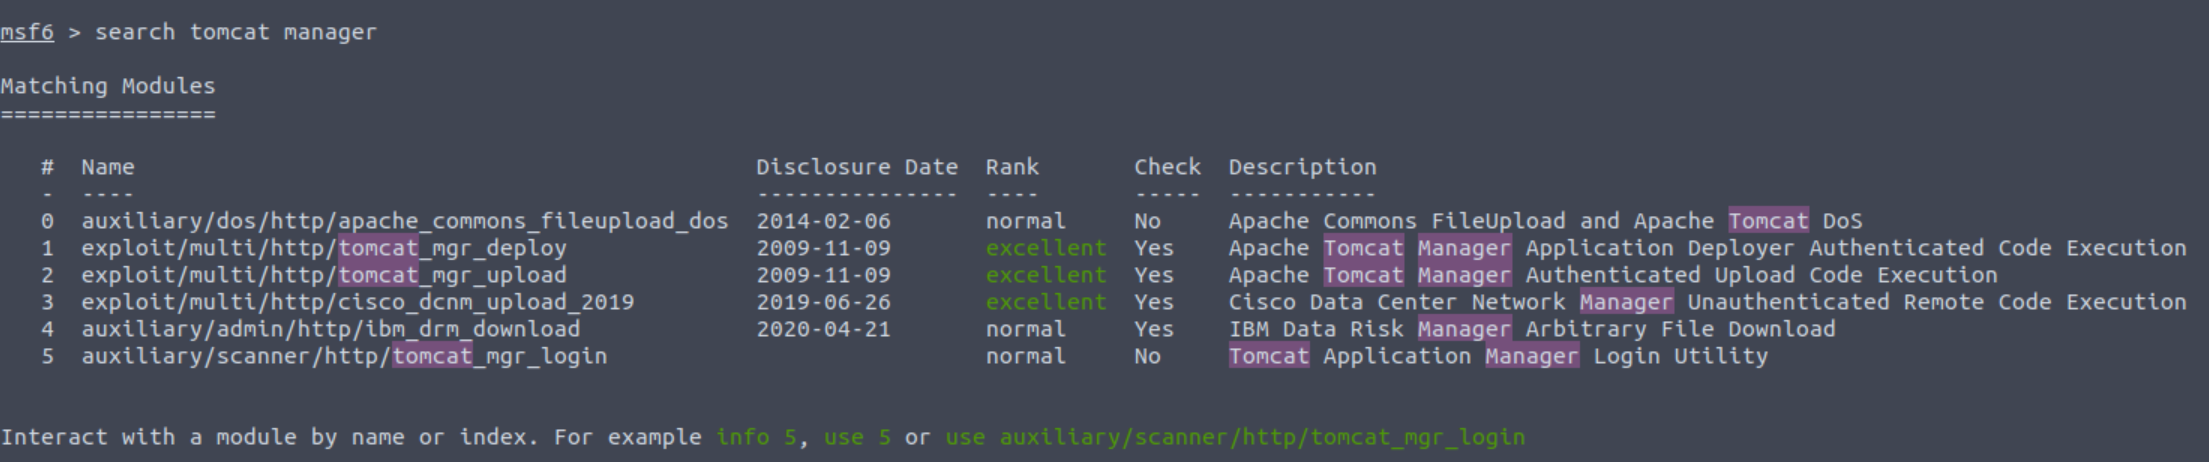Click the green 'use 5' example command
The height and width of the screenshot is (462, 2209).
tap(856, 437)
